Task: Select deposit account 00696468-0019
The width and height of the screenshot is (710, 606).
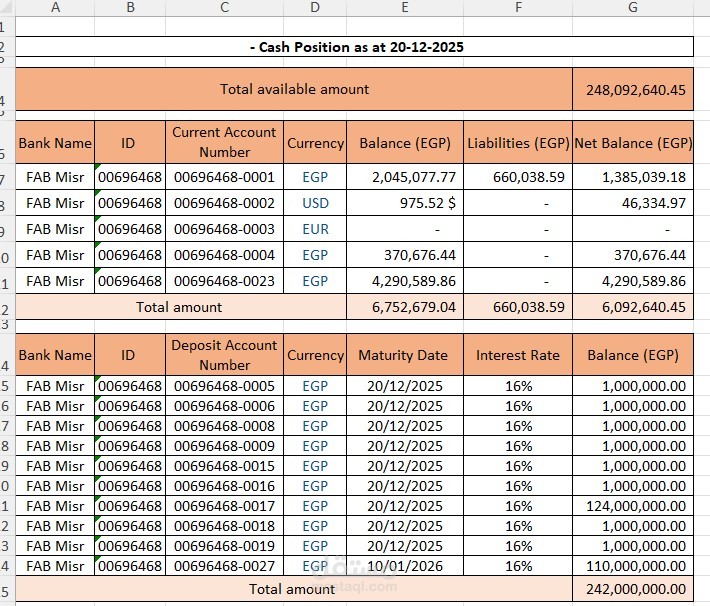Action: coord(225,546)
